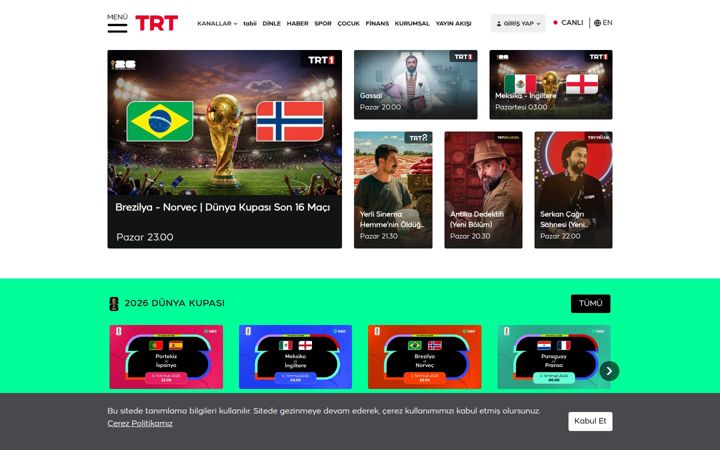Viewport: 720px width, 450px height.
Task: Watch live via the CANLI link
Action: point(568,22)
